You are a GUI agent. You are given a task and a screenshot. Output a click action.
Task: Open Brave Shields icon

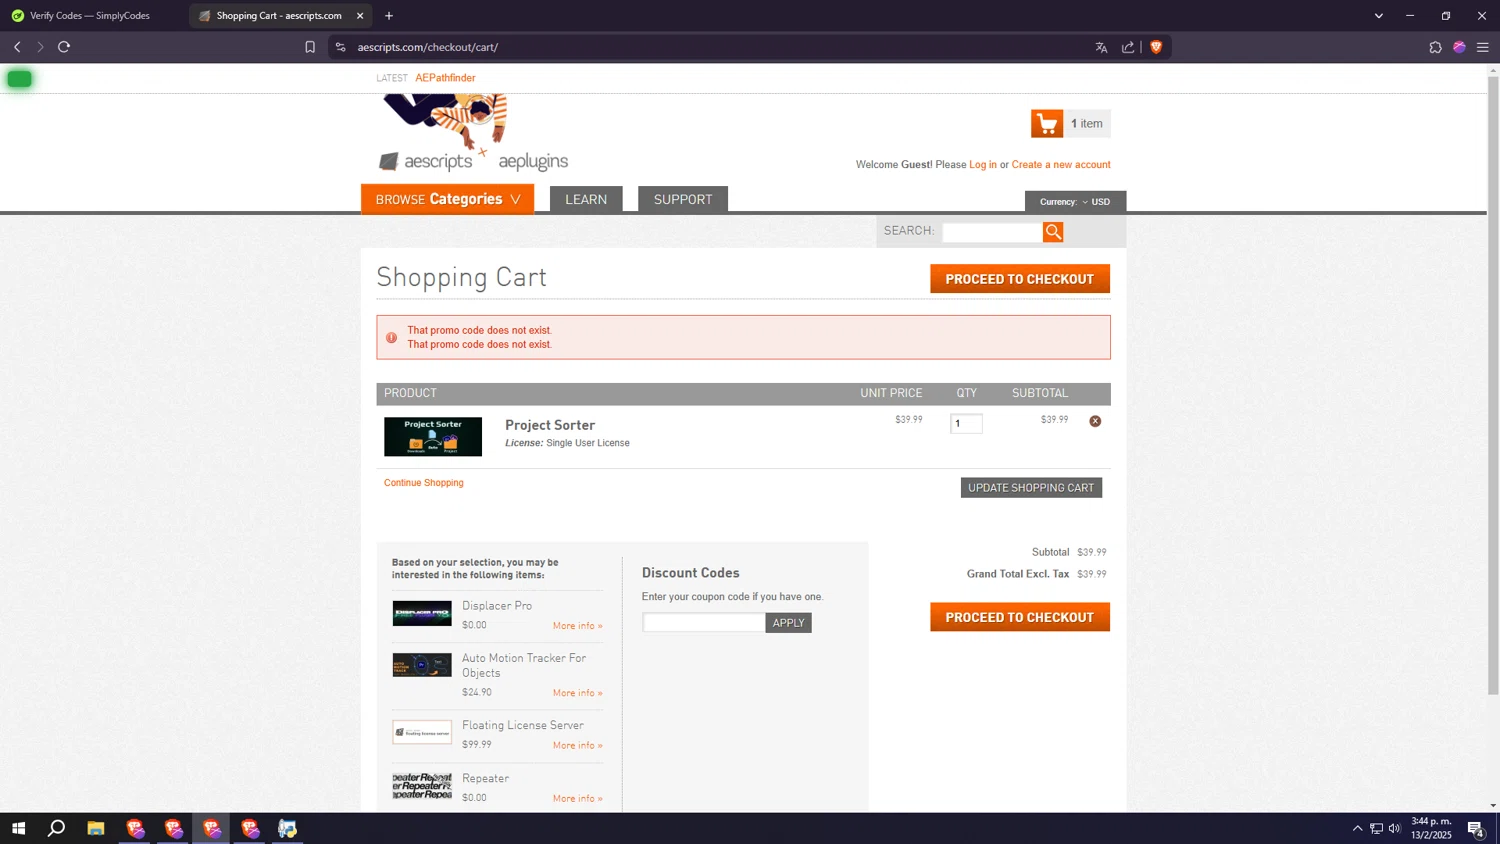(x=1156, y=47)
